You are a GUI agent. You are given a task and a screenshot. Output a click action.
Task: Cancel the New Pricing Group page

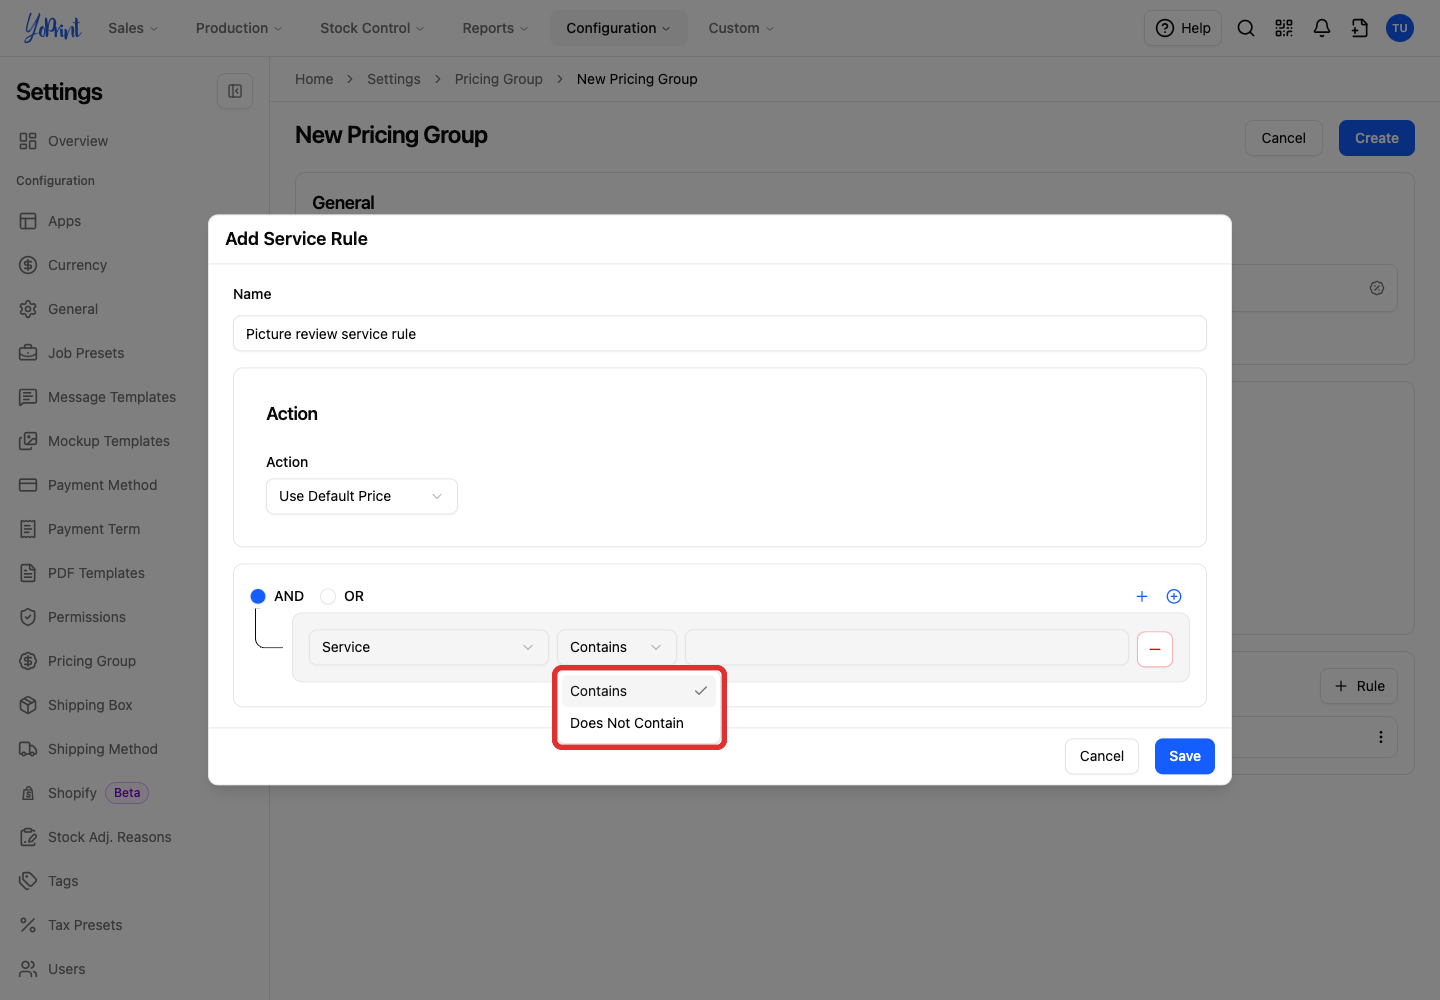(x=1284, y=138)
